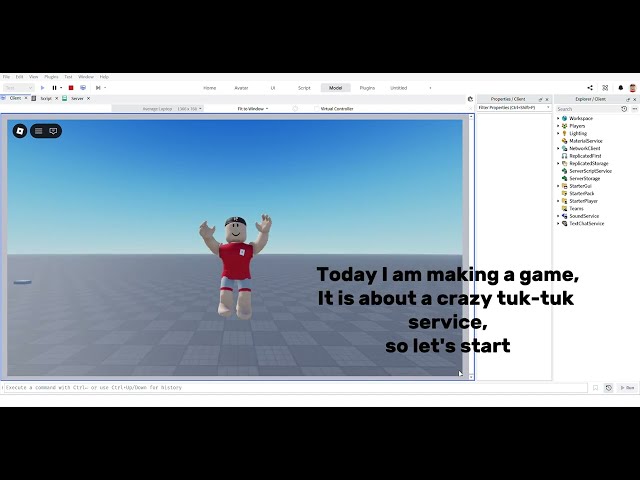Select the Script document tab
Screen dimensions: 640x480
point(46,98)
